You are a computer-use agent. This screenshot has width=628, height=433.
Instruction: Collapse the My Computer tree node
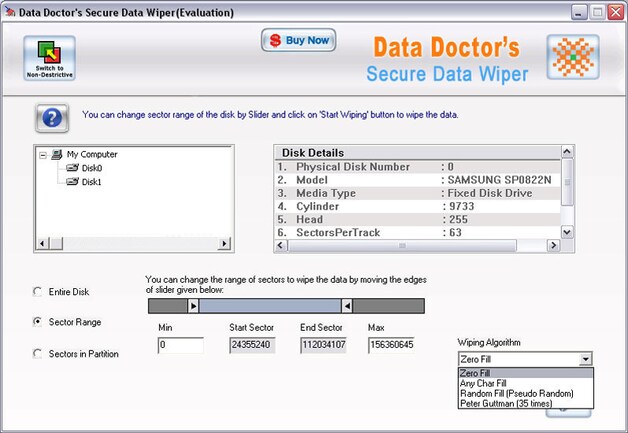coord(43,155)
